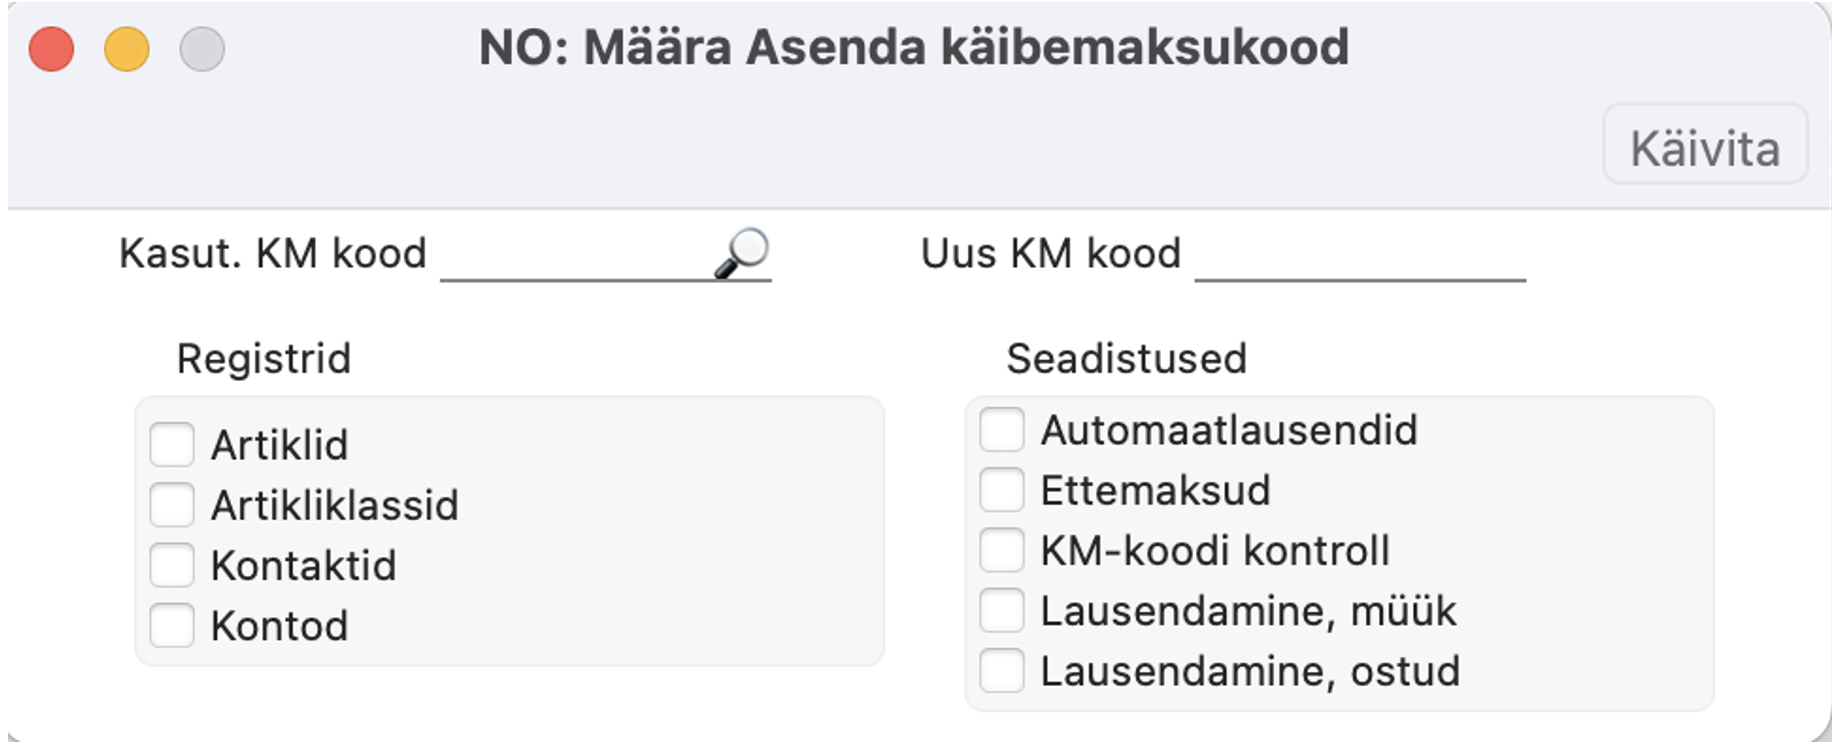The image size is (1832, 754).
Task: Select the Ettemaksud checkbox
Action: coord(1002,490)
